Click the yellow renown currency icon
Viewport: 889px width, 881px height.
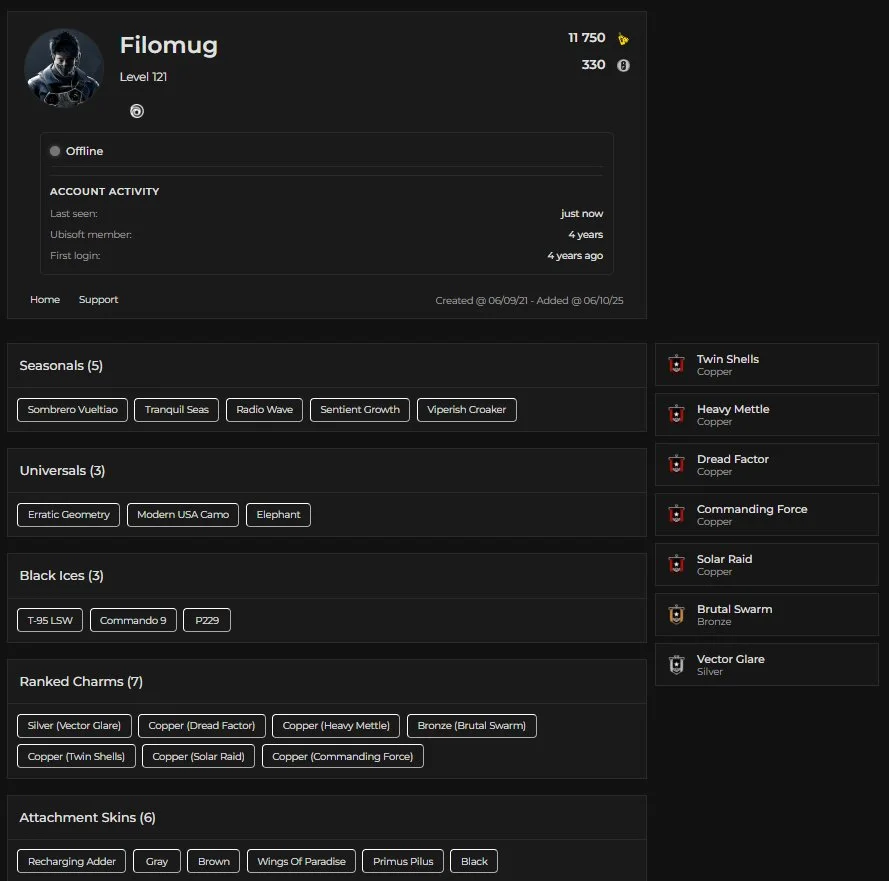pyautogui.click(x=623, y=39)
